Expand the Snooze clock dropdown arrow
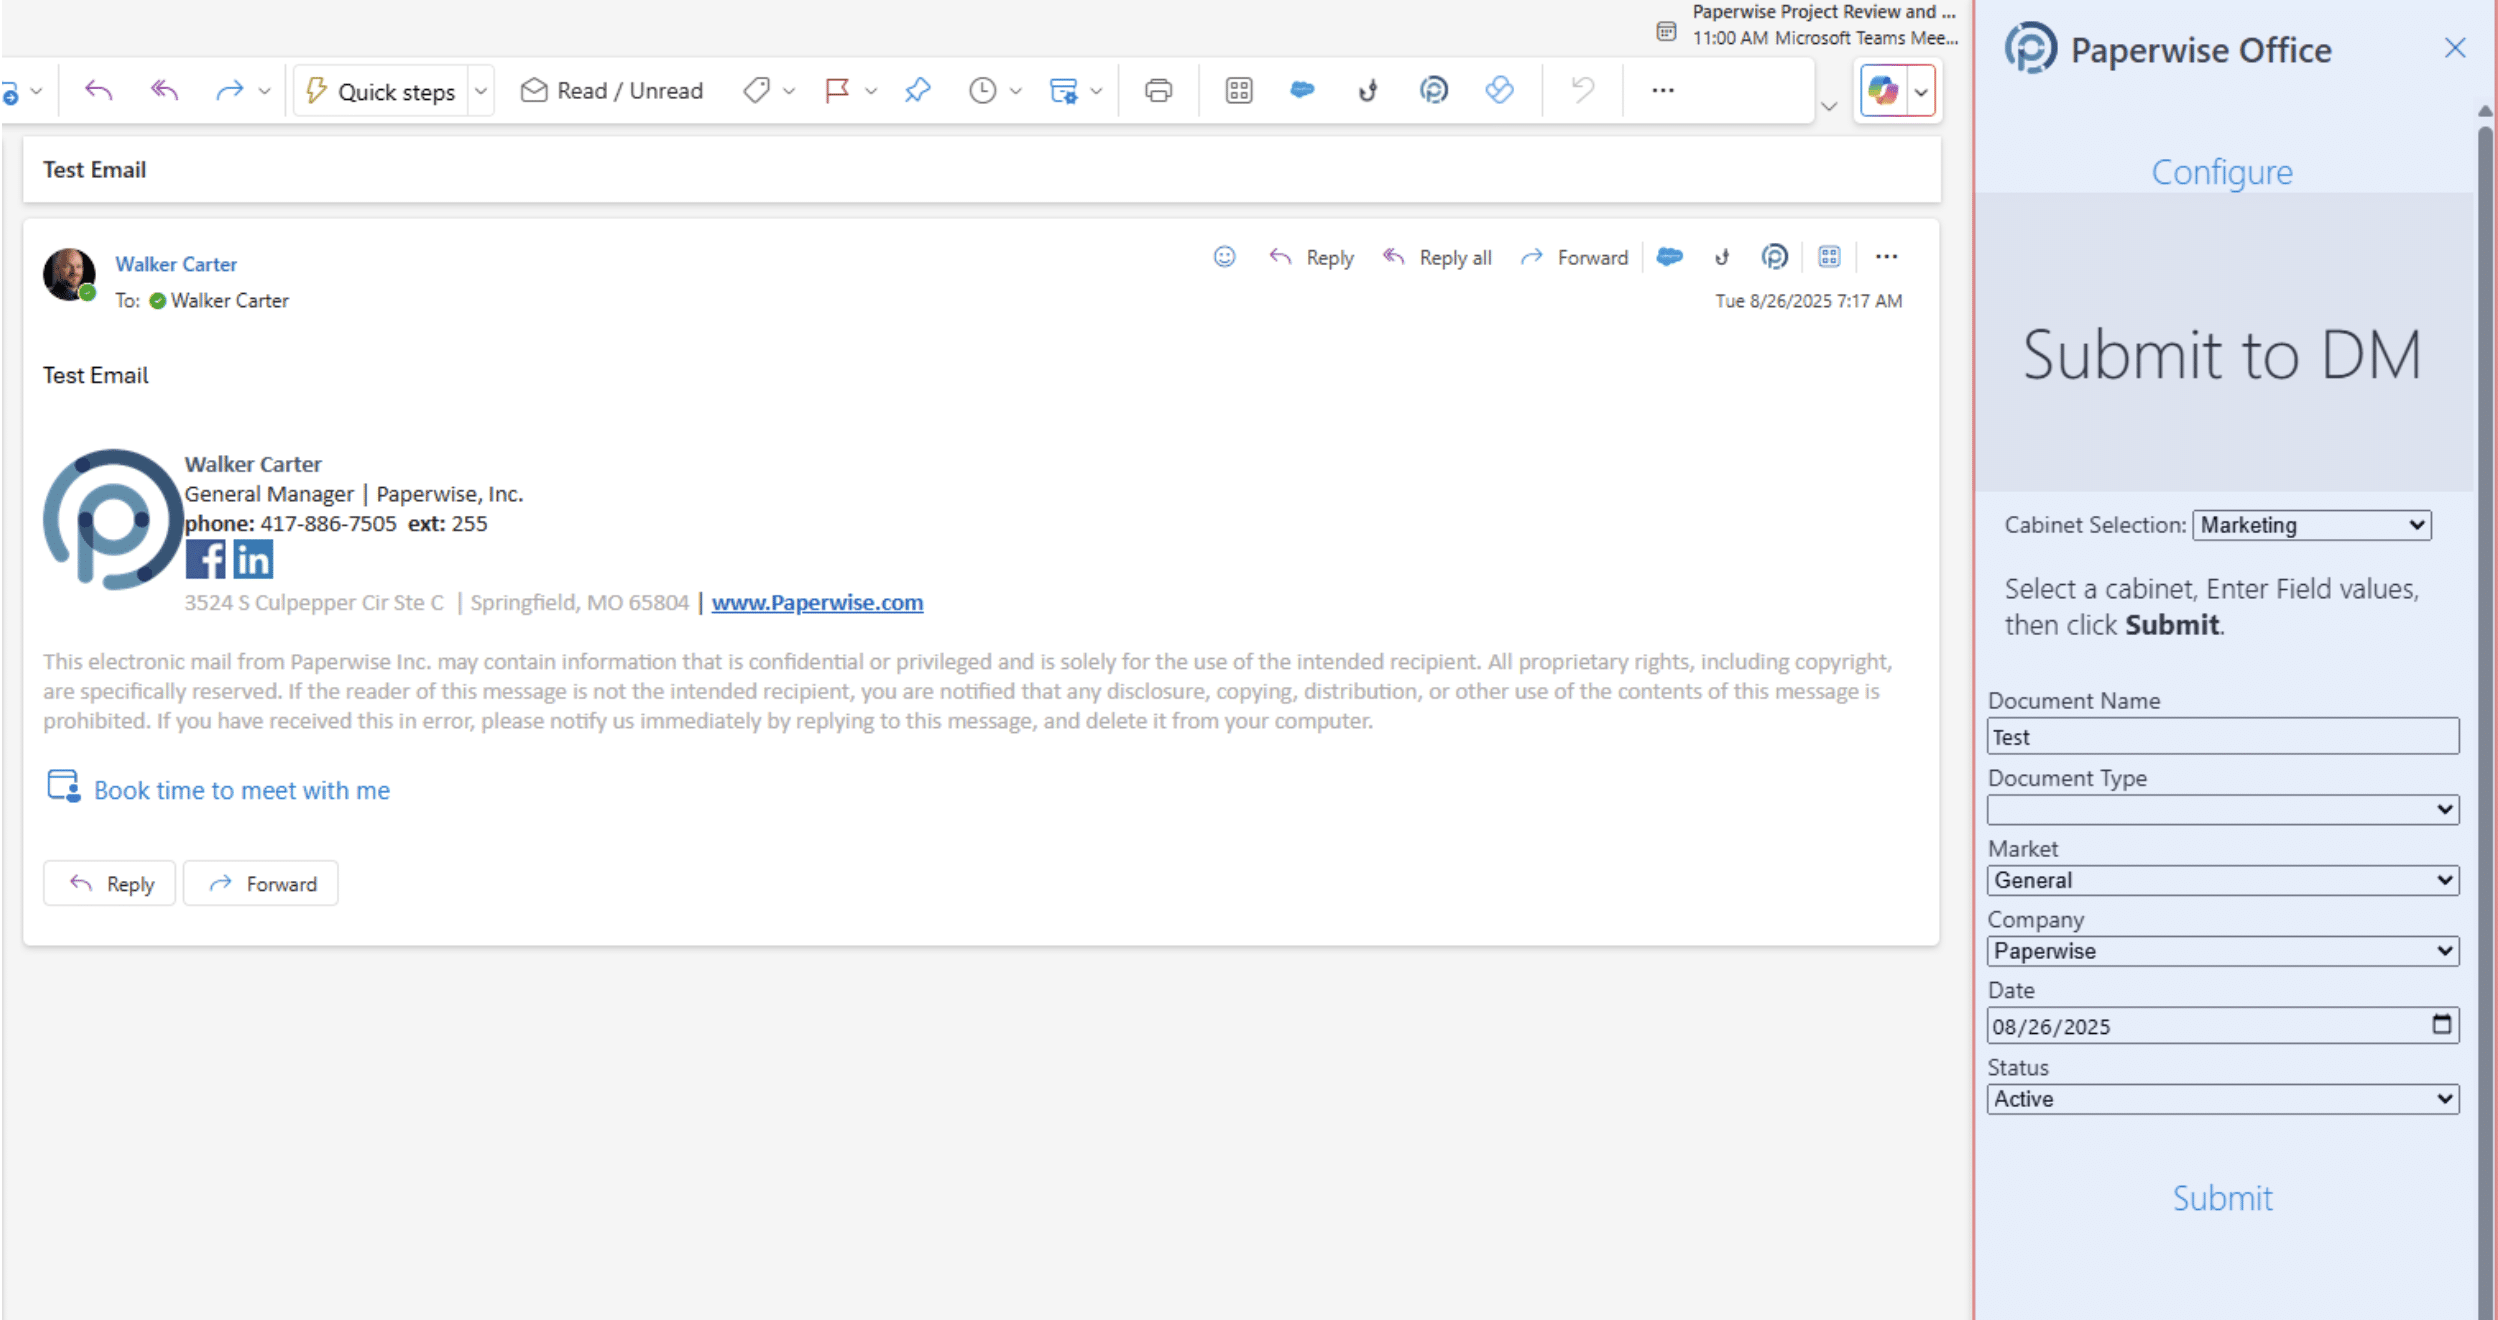The height and width of the screenshot is (1320, 2498). tap(1016, 91)
